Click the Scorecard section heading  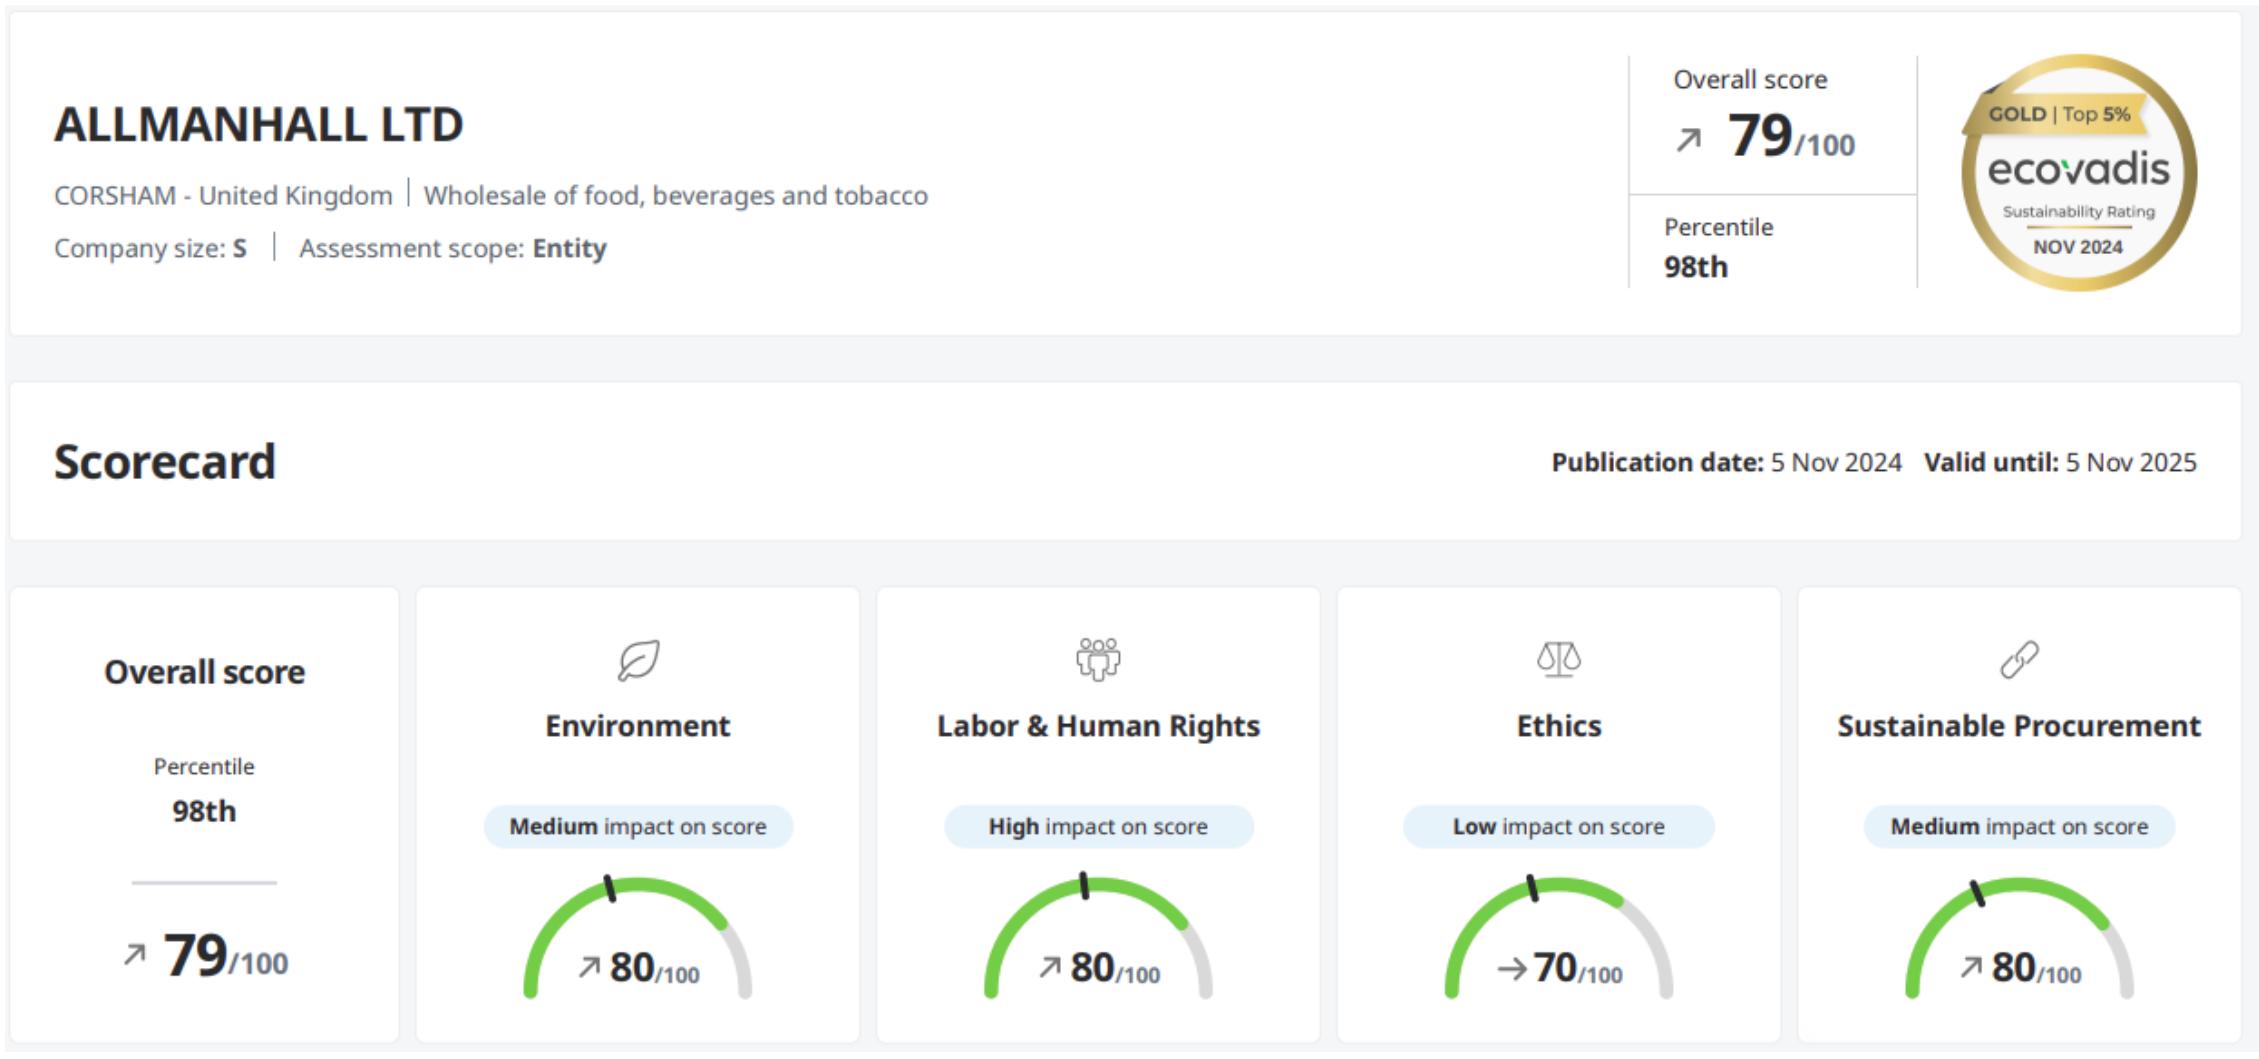(x=165, y=462)
